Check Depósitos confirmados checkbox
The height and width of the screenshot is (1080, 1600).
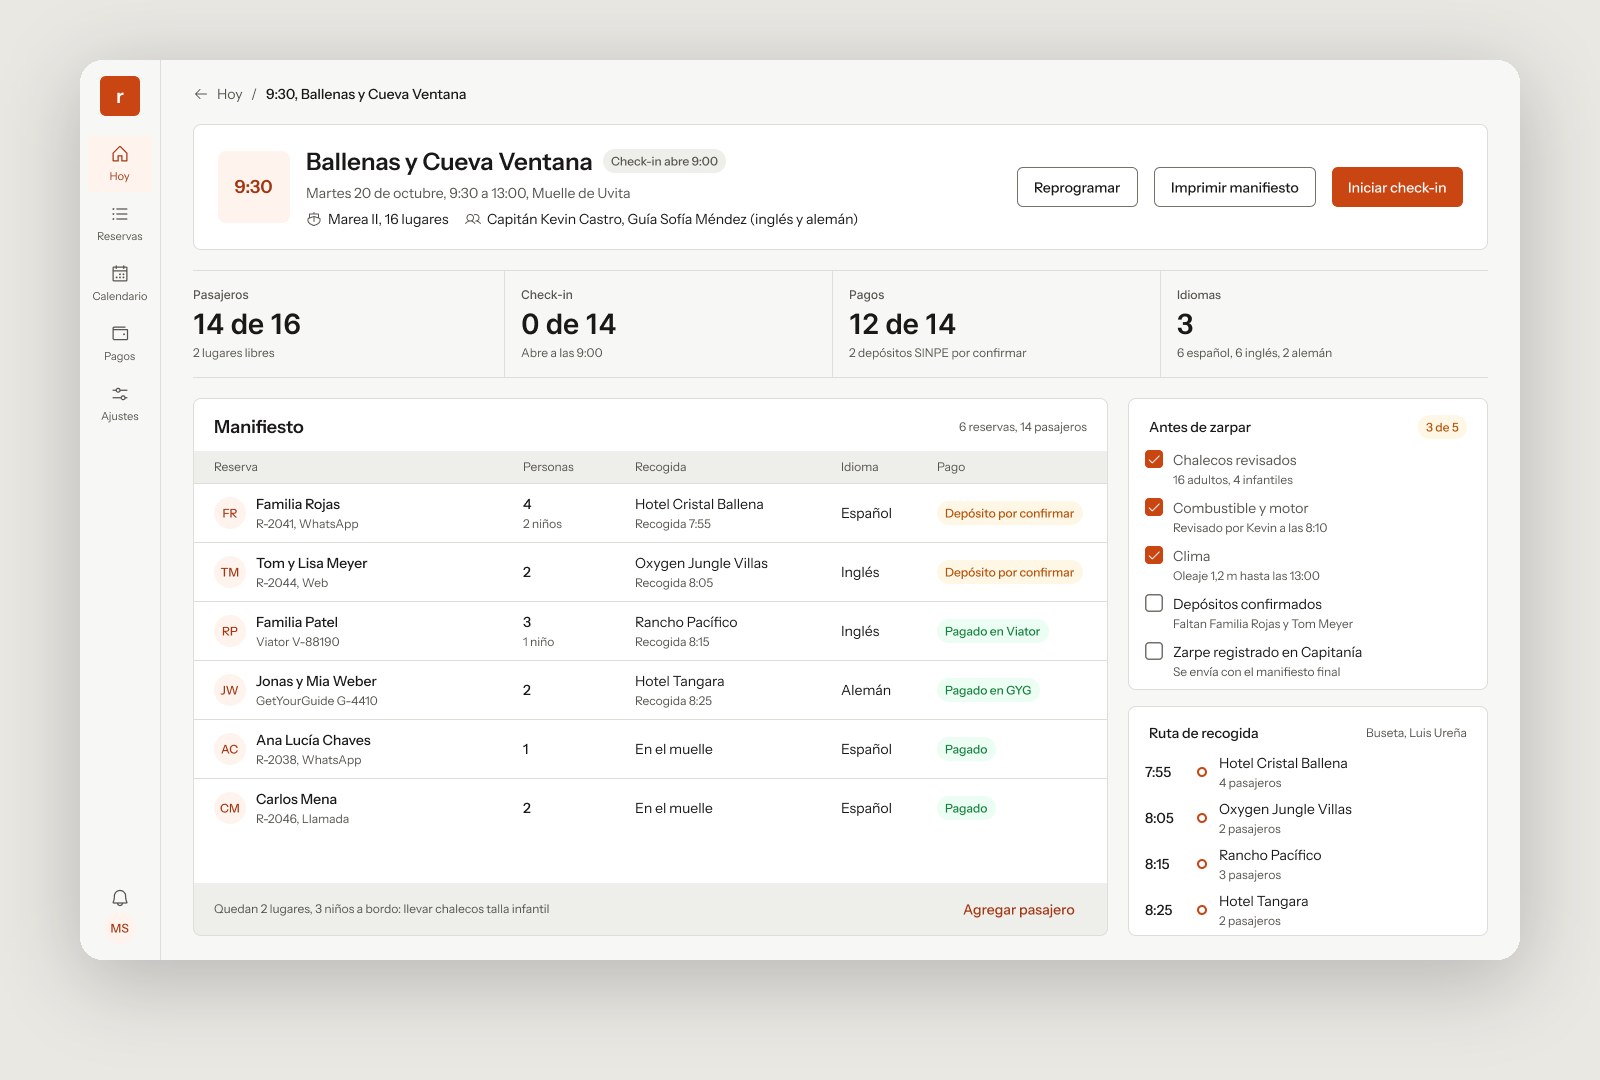pyautogui.click(x=1154, y=603)
